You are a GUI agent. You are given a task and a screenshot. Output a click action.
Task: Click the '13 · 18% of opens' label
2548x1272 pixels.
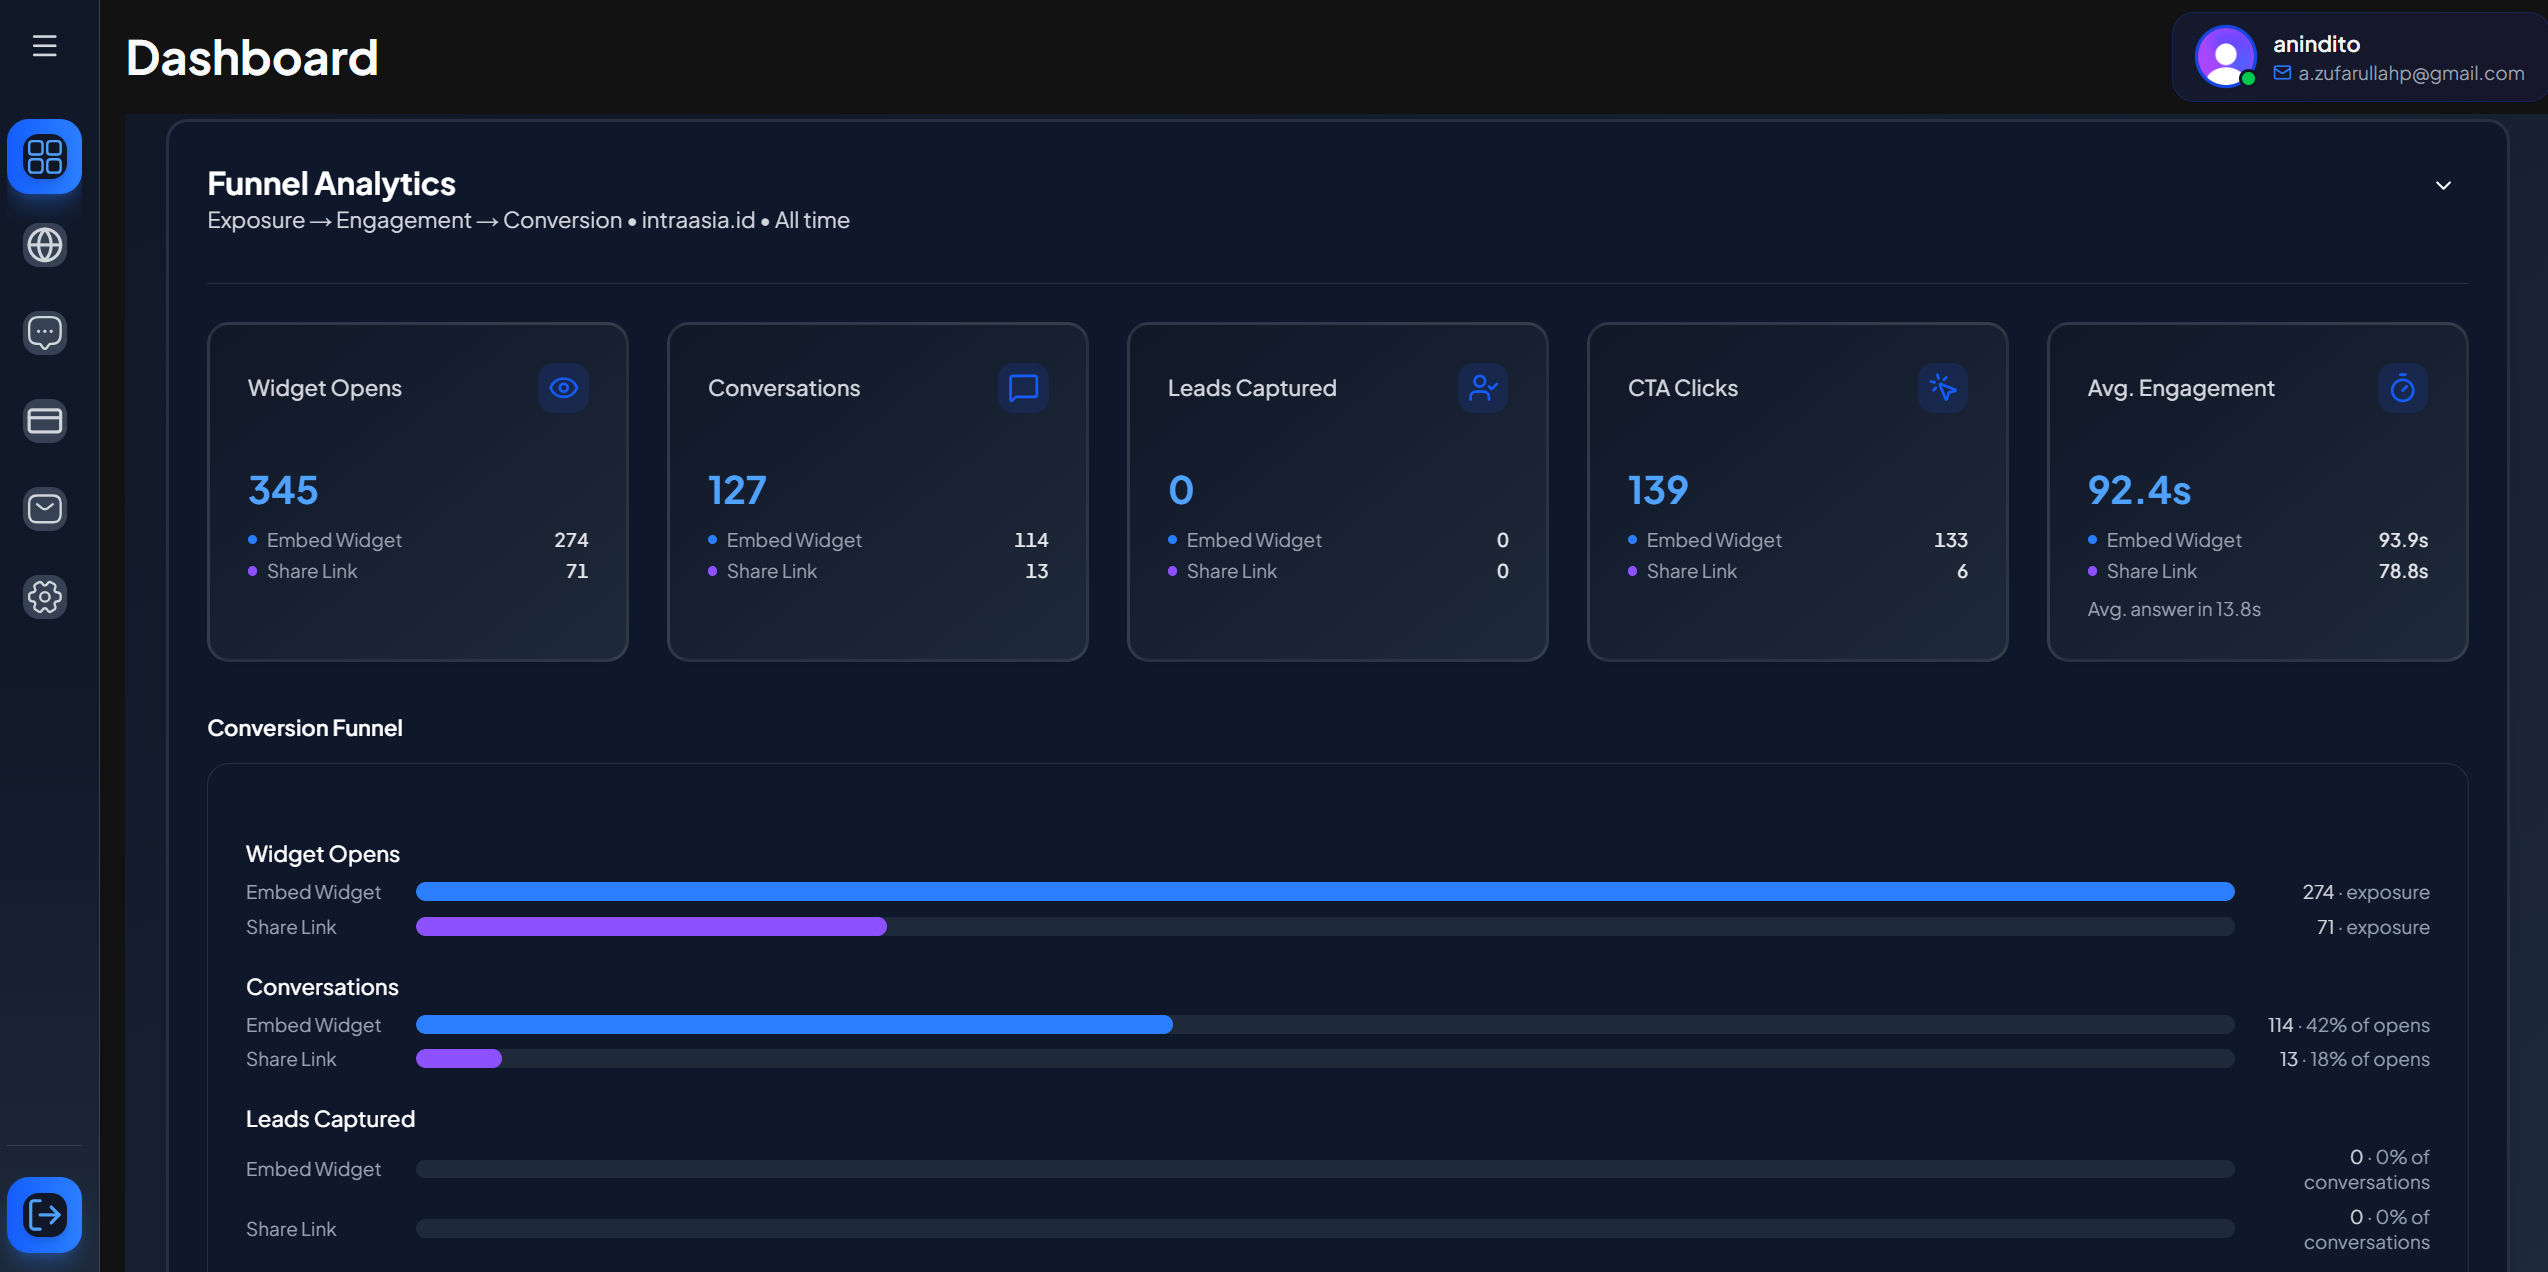(2354, 1059)
